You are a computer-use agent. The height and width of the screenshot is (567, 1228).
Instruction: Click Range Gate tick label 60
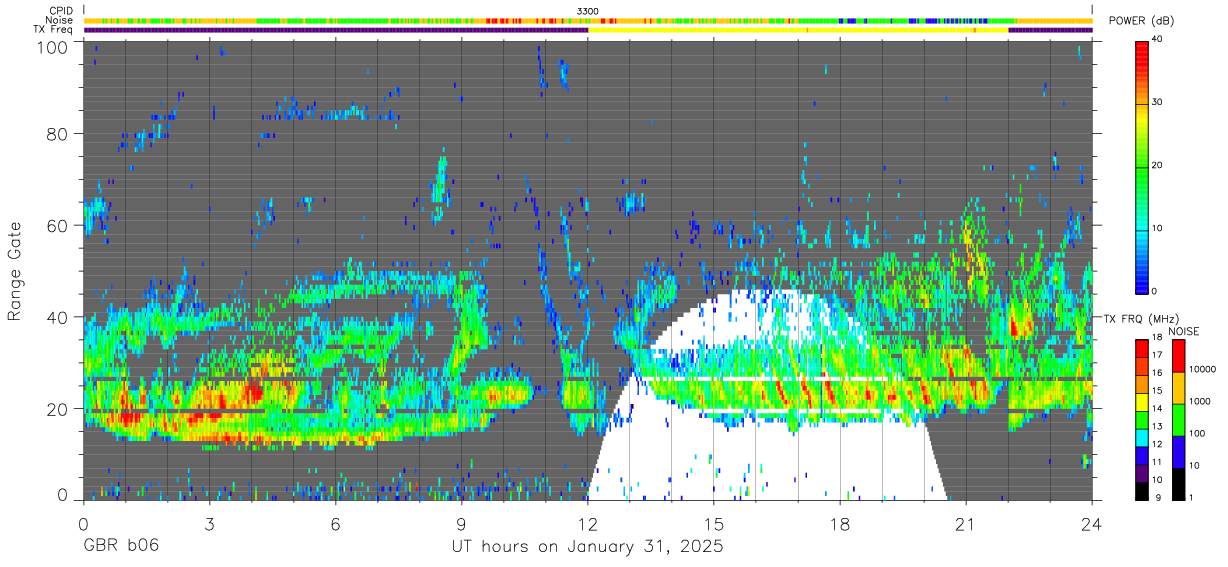pyautogui.click(x=57, y=225)
